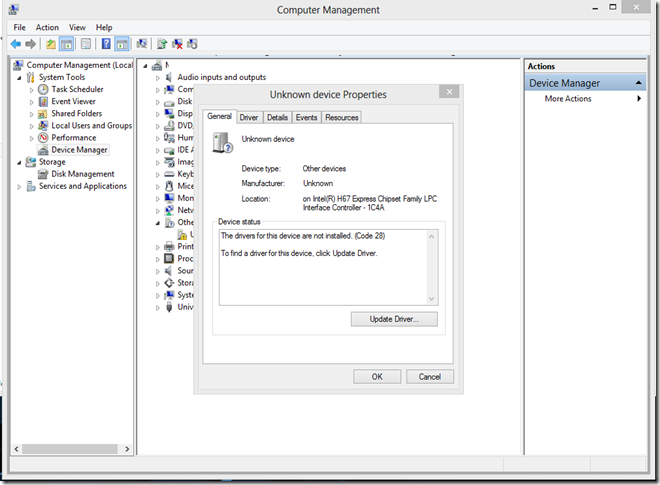Open the View menu
660x485 pixels.
pyautogui.click(x=77, y=27)
